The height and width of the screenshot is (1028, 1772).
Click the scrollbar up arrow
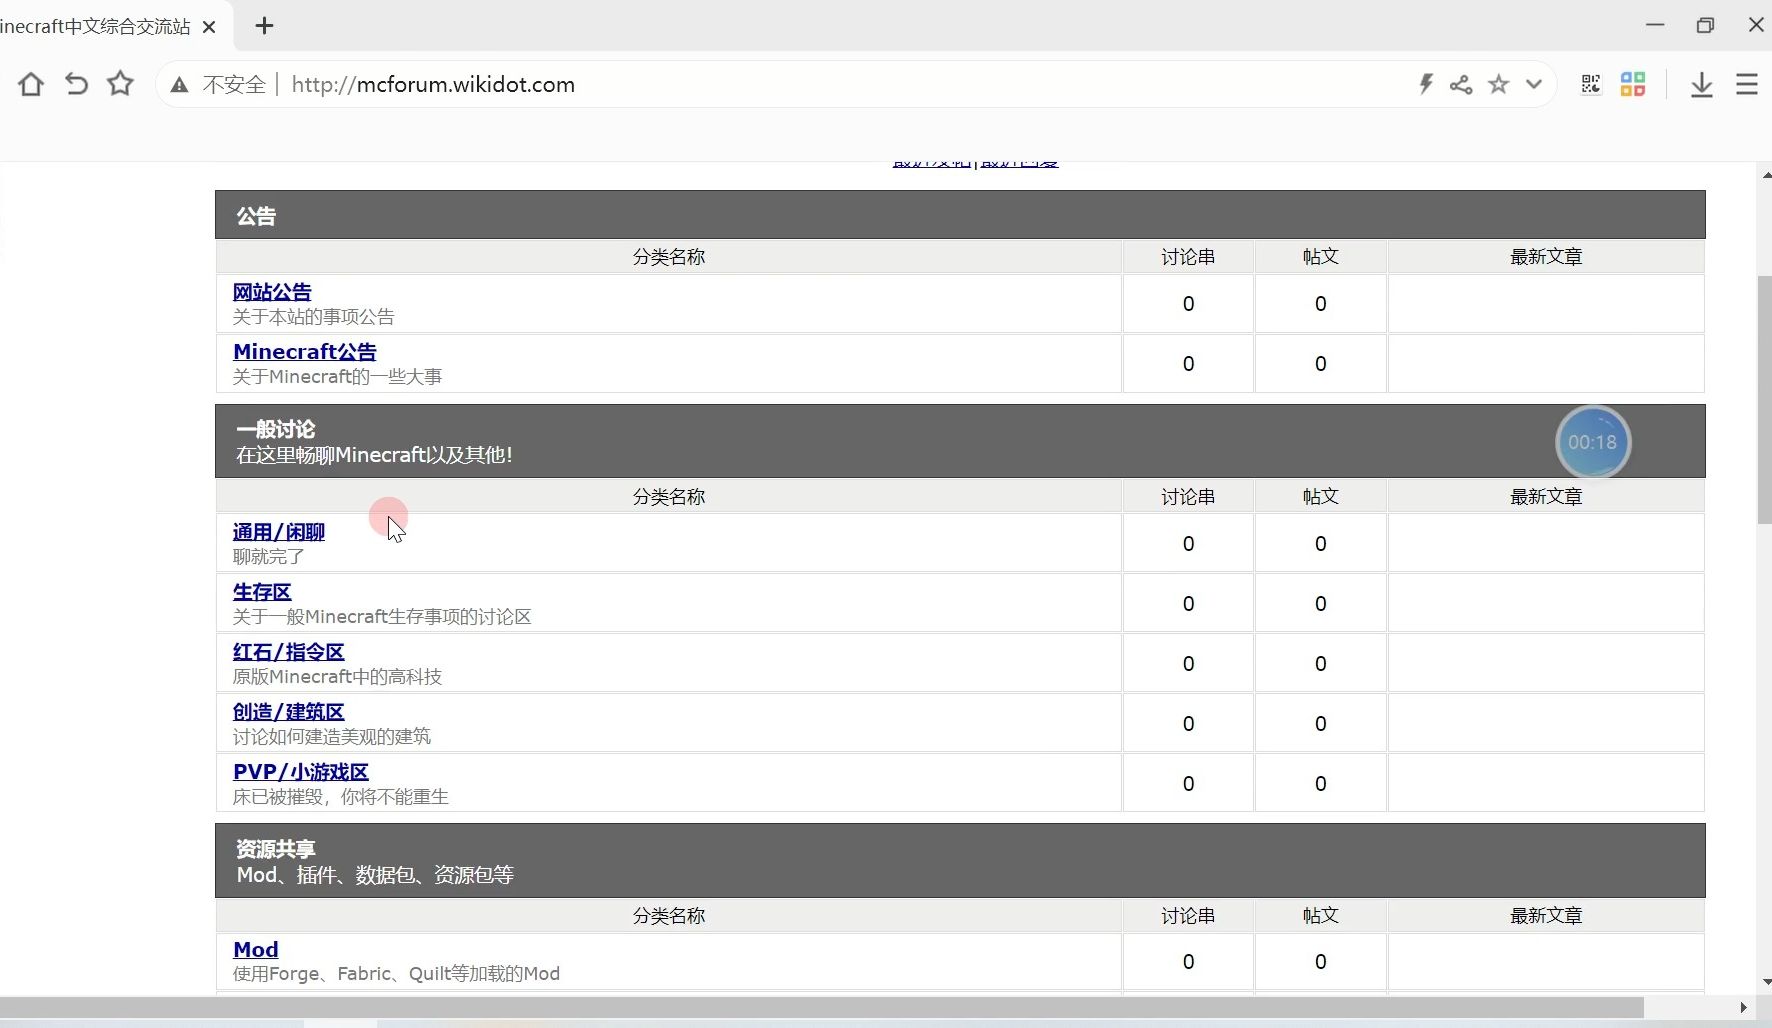1766,175
